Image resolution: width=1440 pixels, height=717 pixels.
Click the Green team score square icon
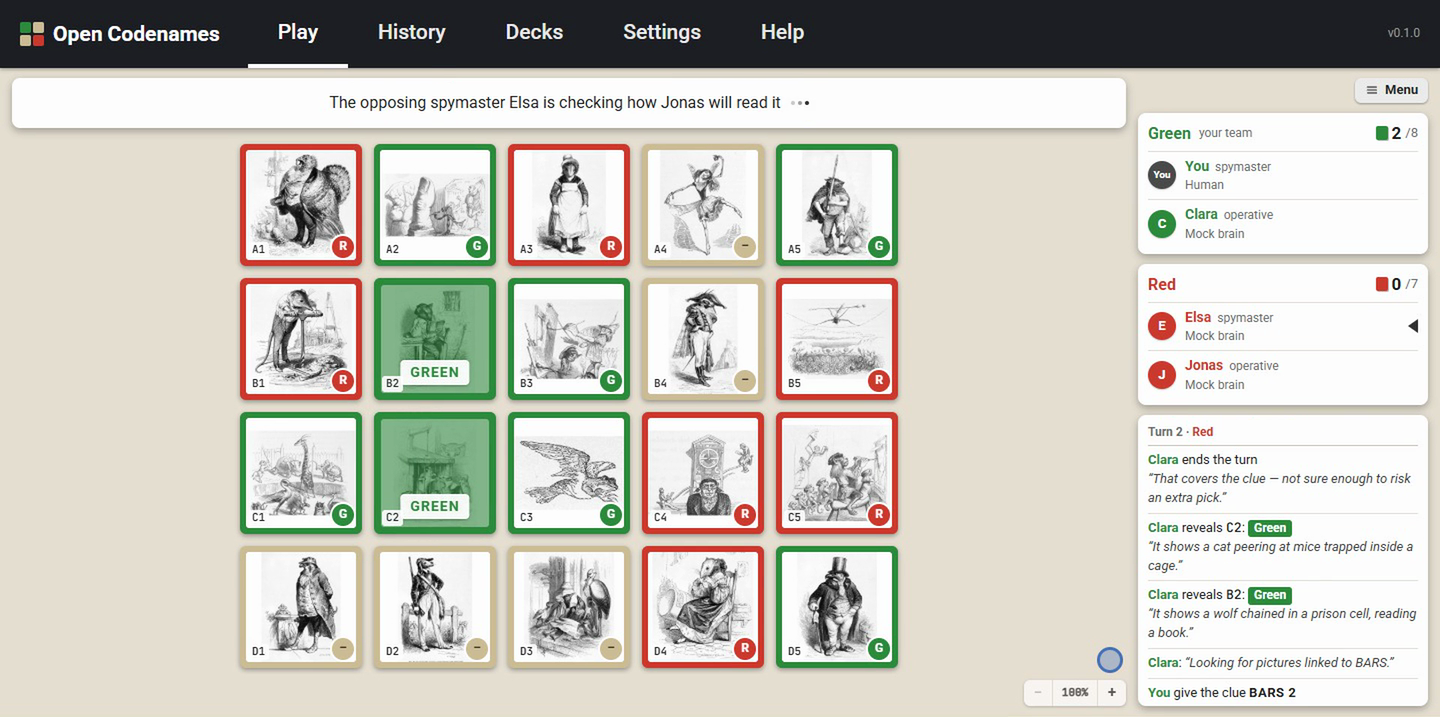point(1382,133)
